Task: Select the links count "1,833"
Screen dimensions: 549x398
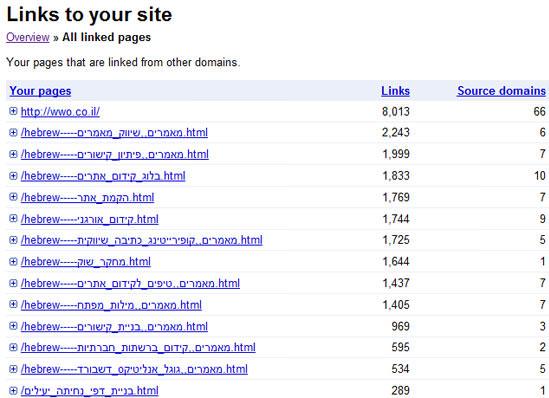Action: [x=396, y=176]
